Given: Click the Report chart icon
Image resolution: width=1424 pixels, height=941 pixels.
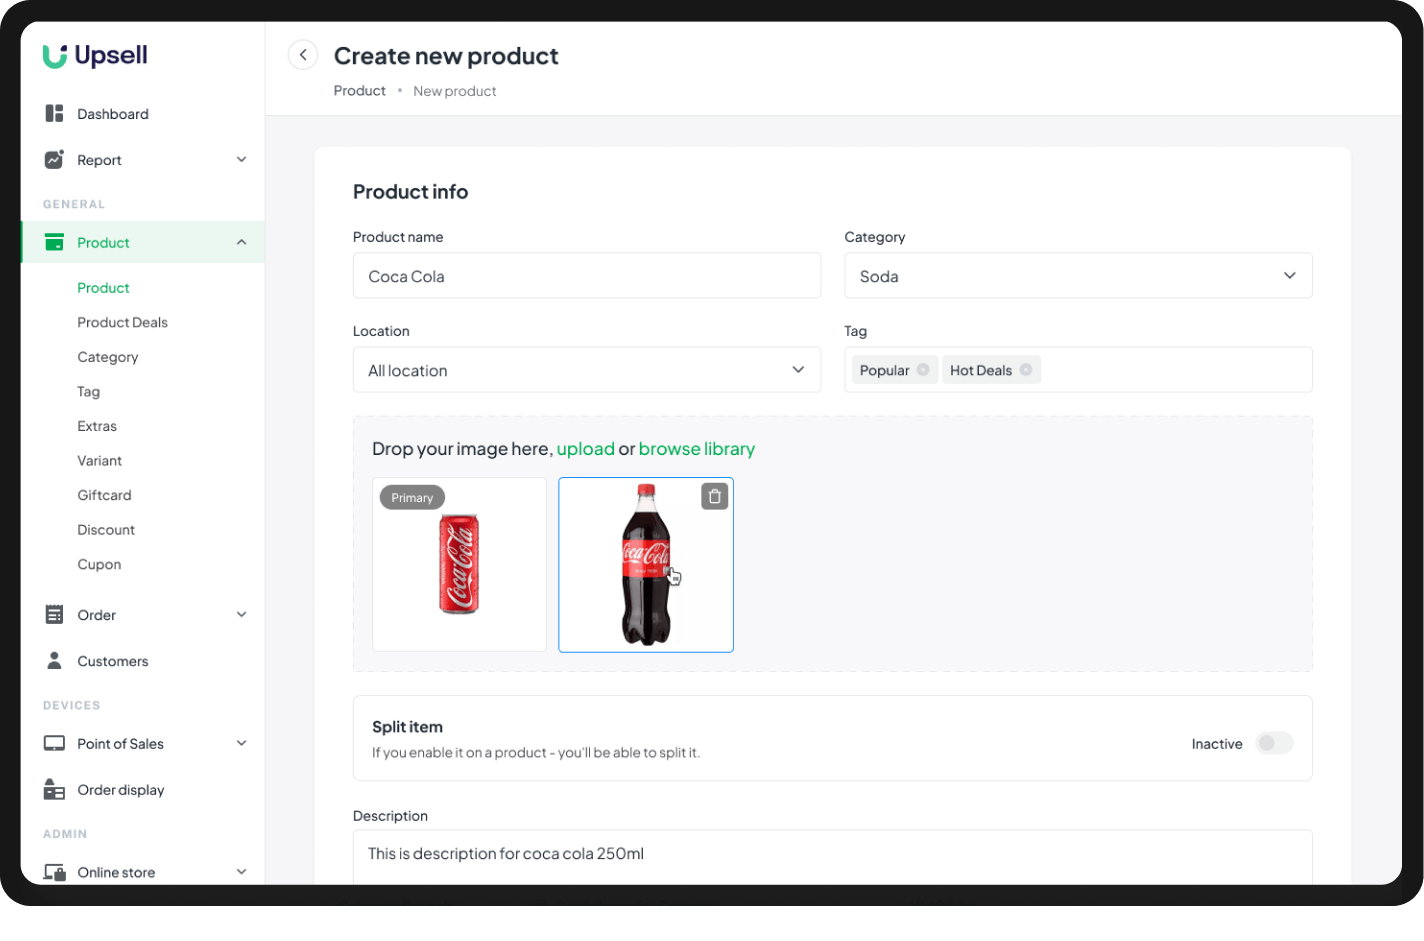Looking at the screenshot, I should (x=54, y=159).
